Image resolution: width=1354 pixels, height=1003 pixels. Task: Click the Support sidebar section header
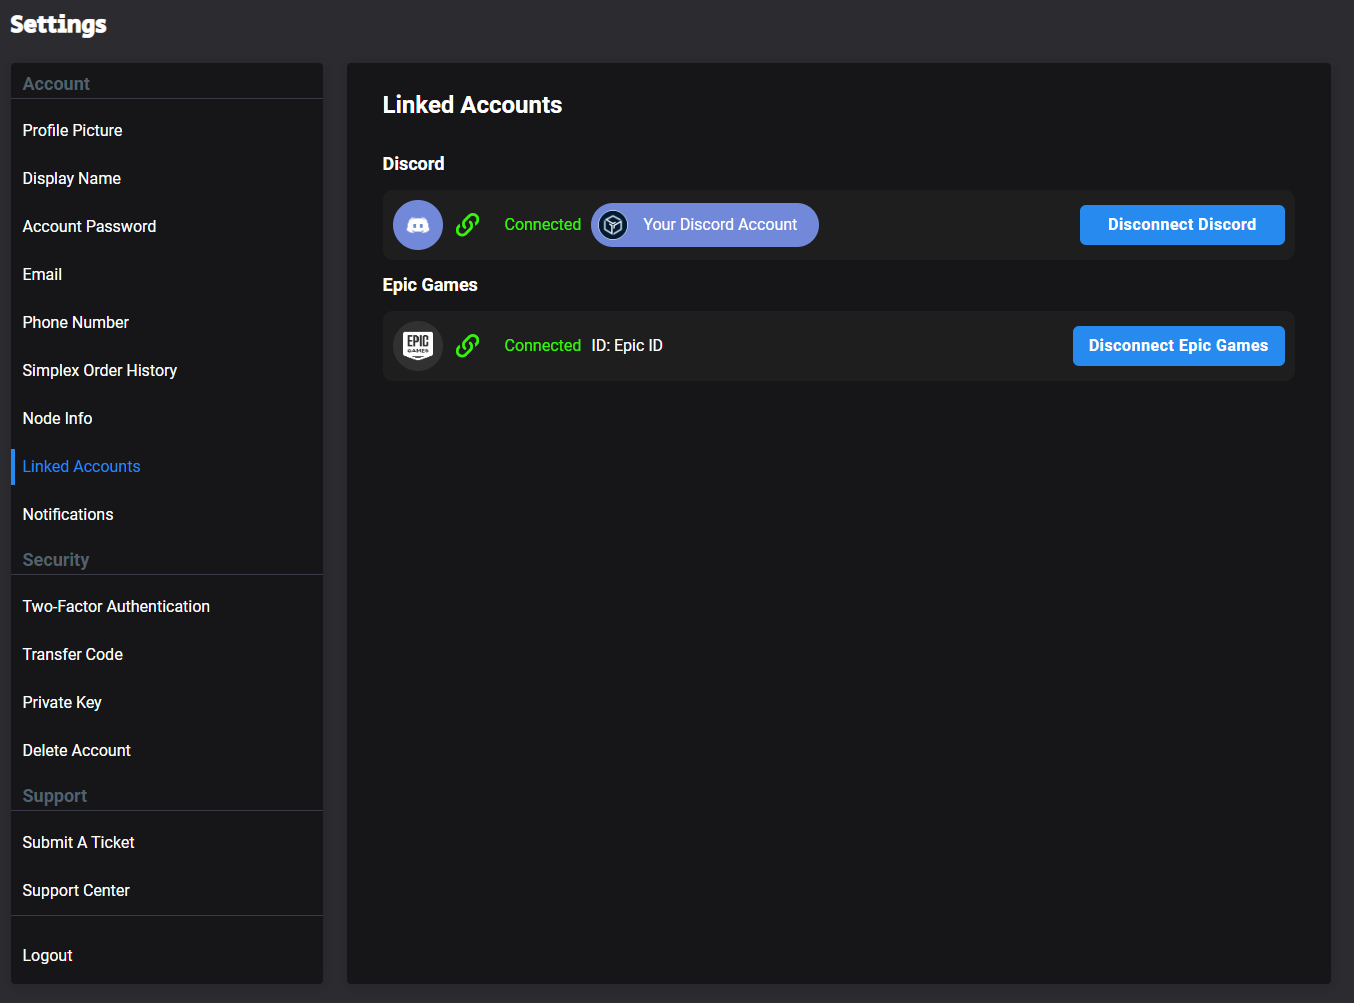55,796
